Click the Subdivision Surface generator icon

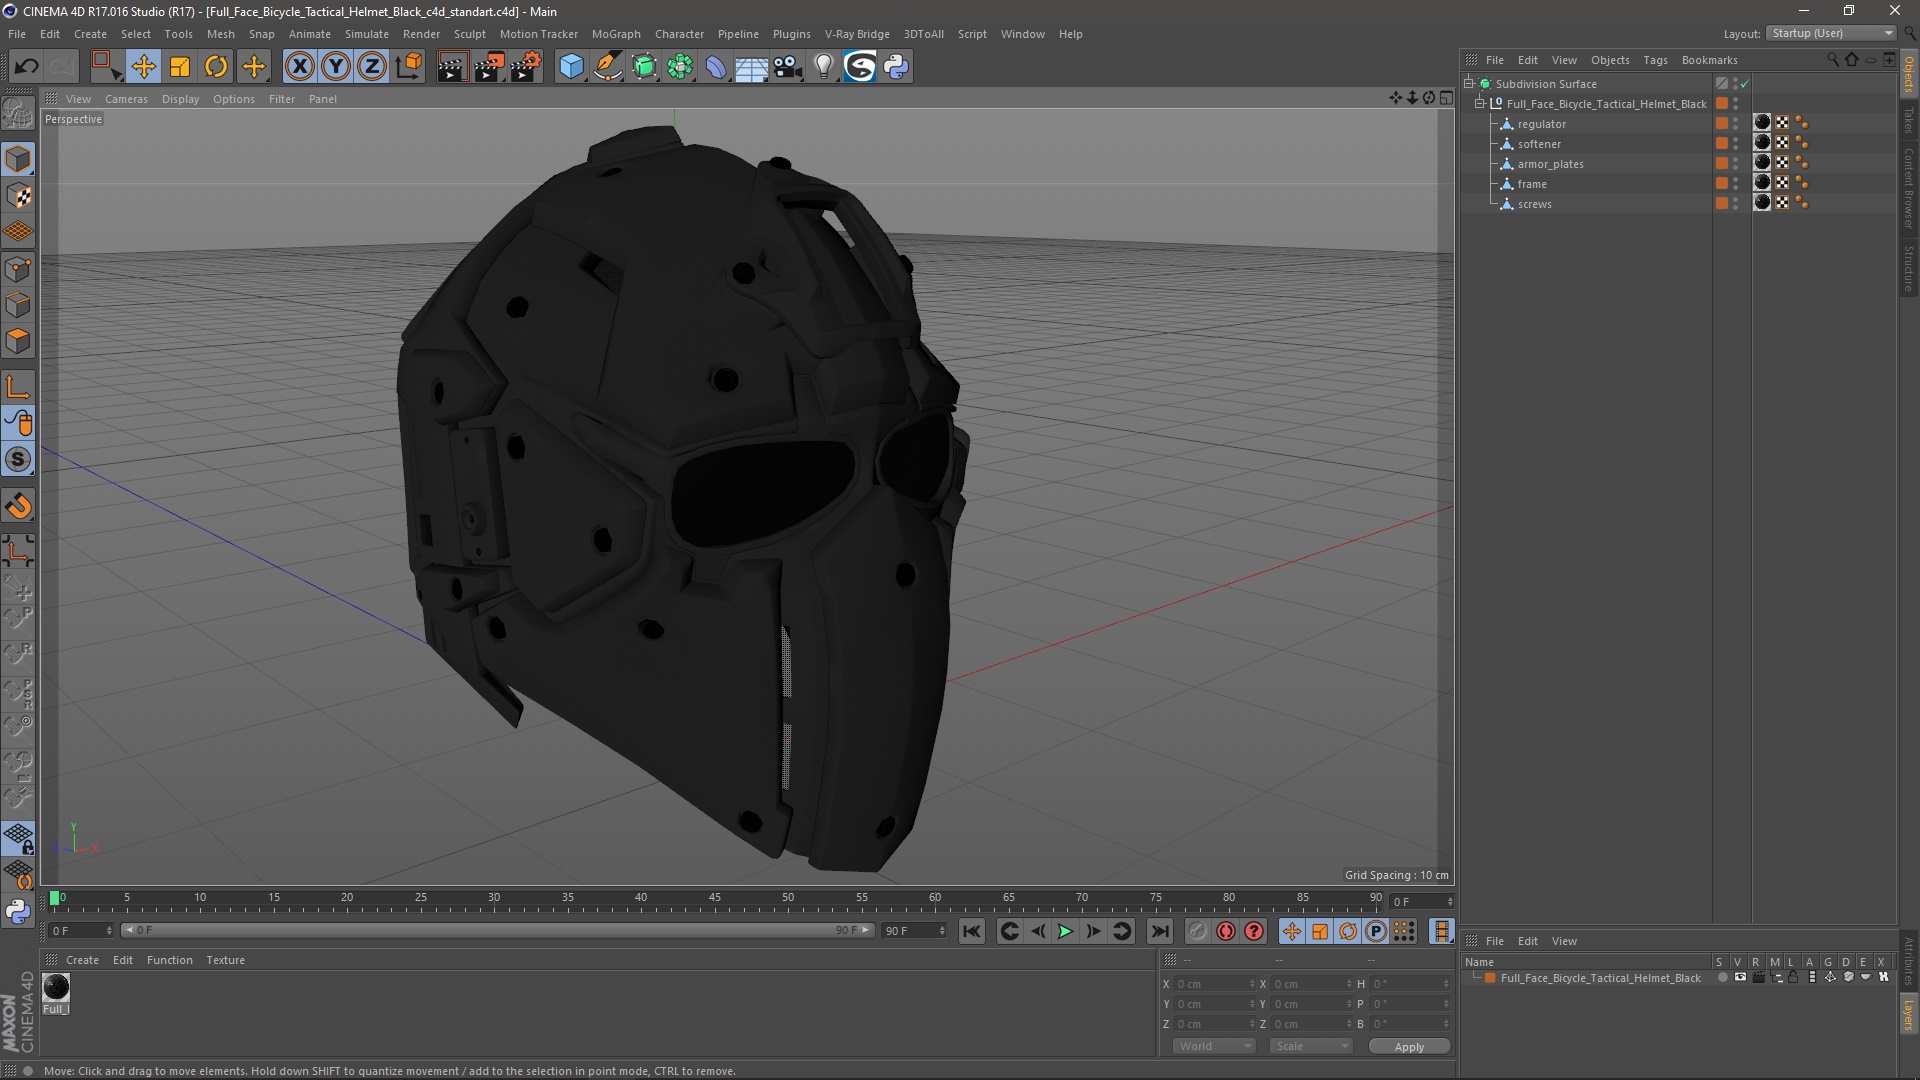point(645,67)
